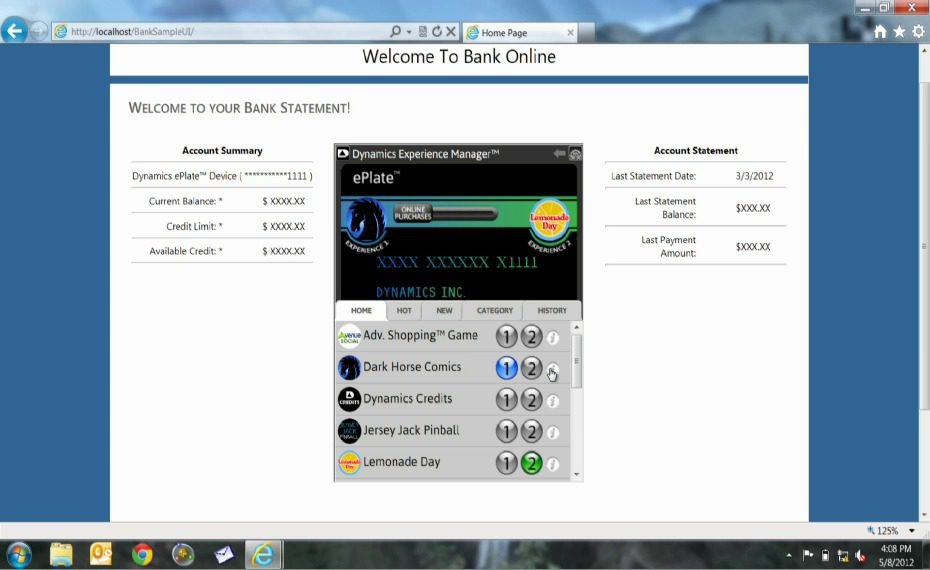
Task: Click the experience list scrollbar thumb
Action: [577, 361]
